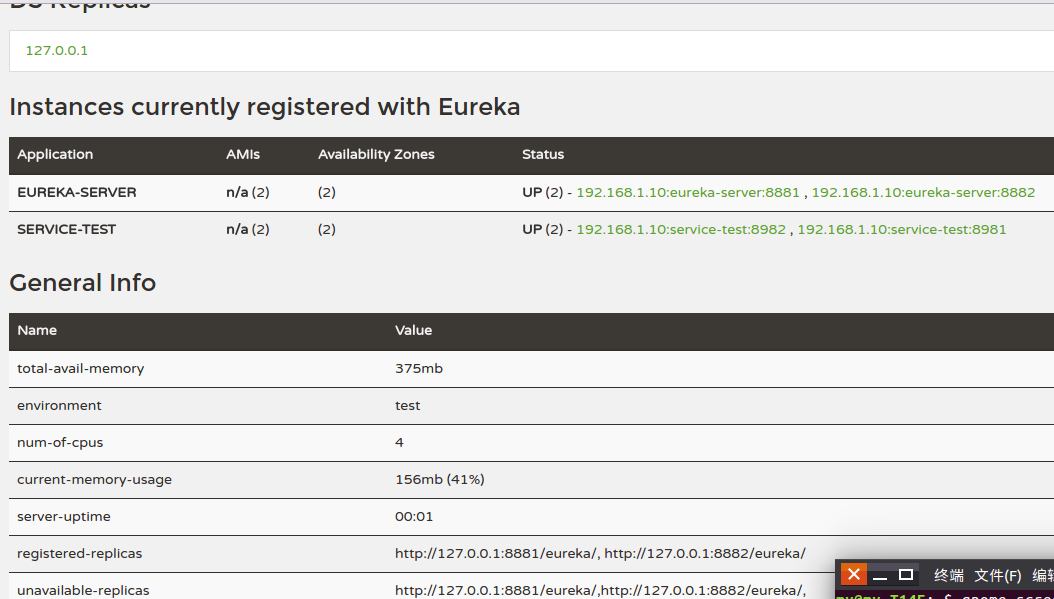Close the terminal window with orange X
The image size is (1054, 599).
click(x=853, y=575)
